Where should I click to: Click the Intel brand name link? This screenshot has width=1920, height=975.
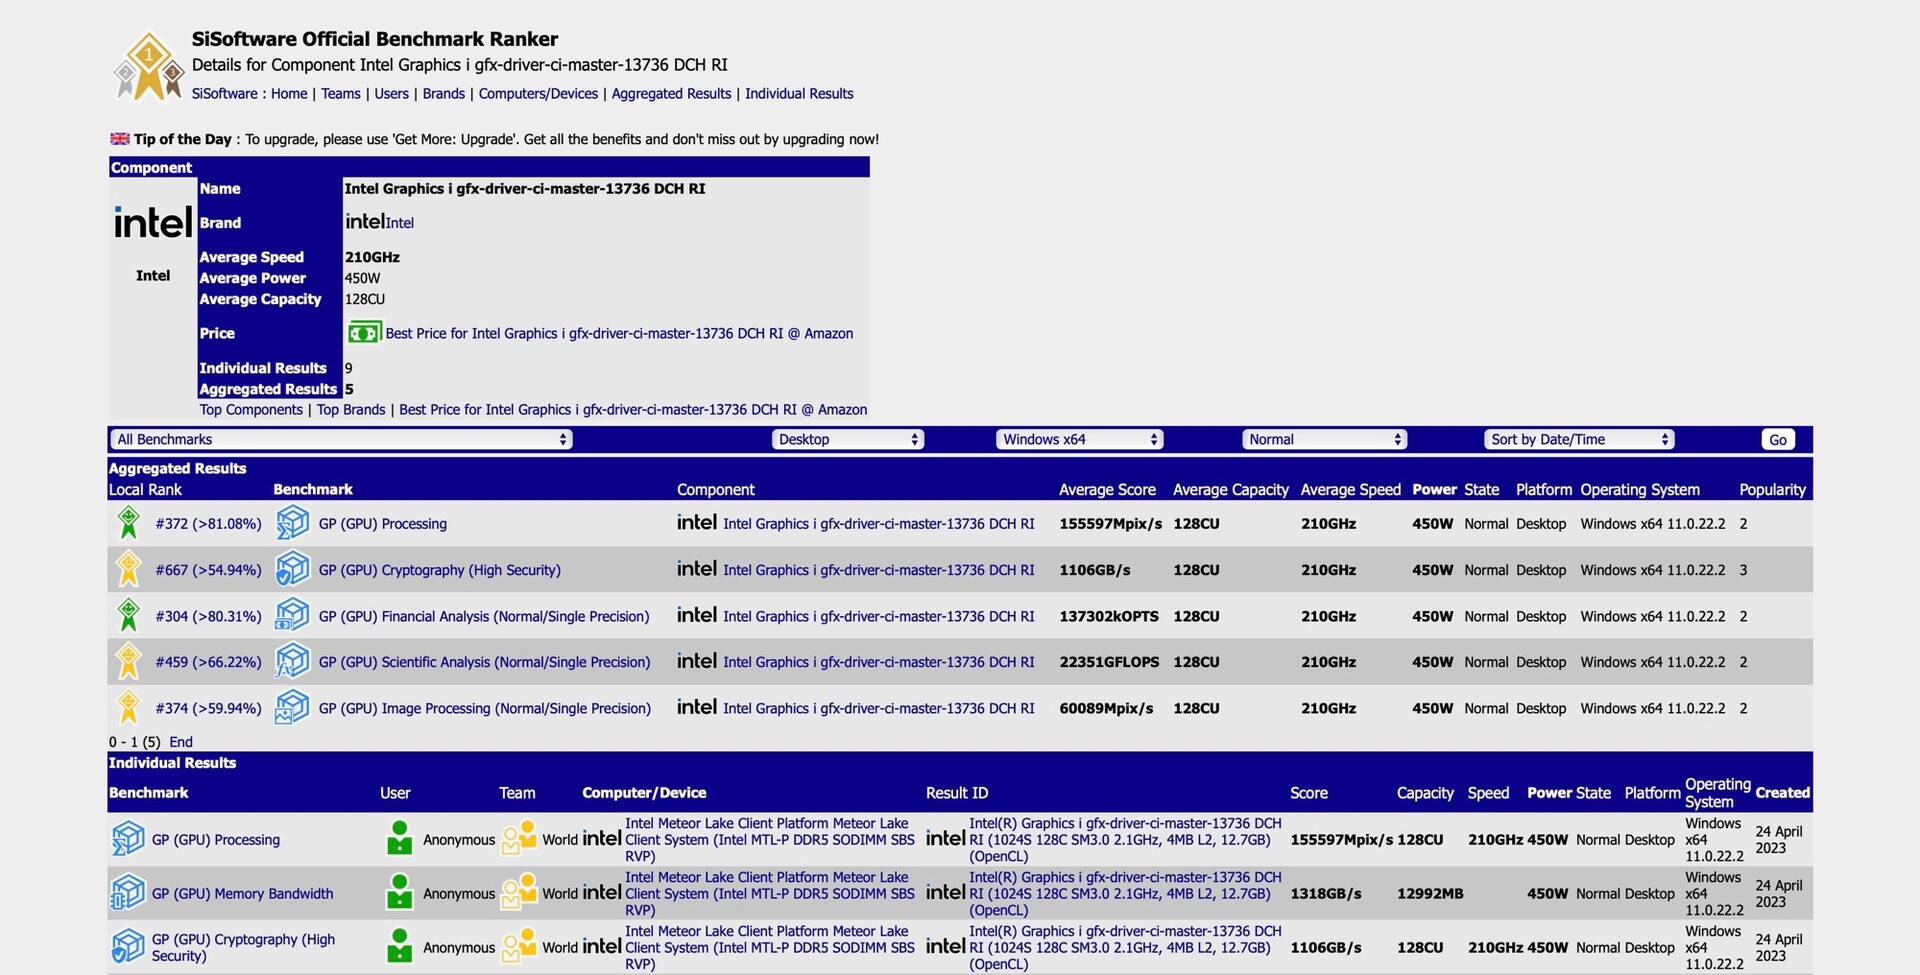(400, 223)
